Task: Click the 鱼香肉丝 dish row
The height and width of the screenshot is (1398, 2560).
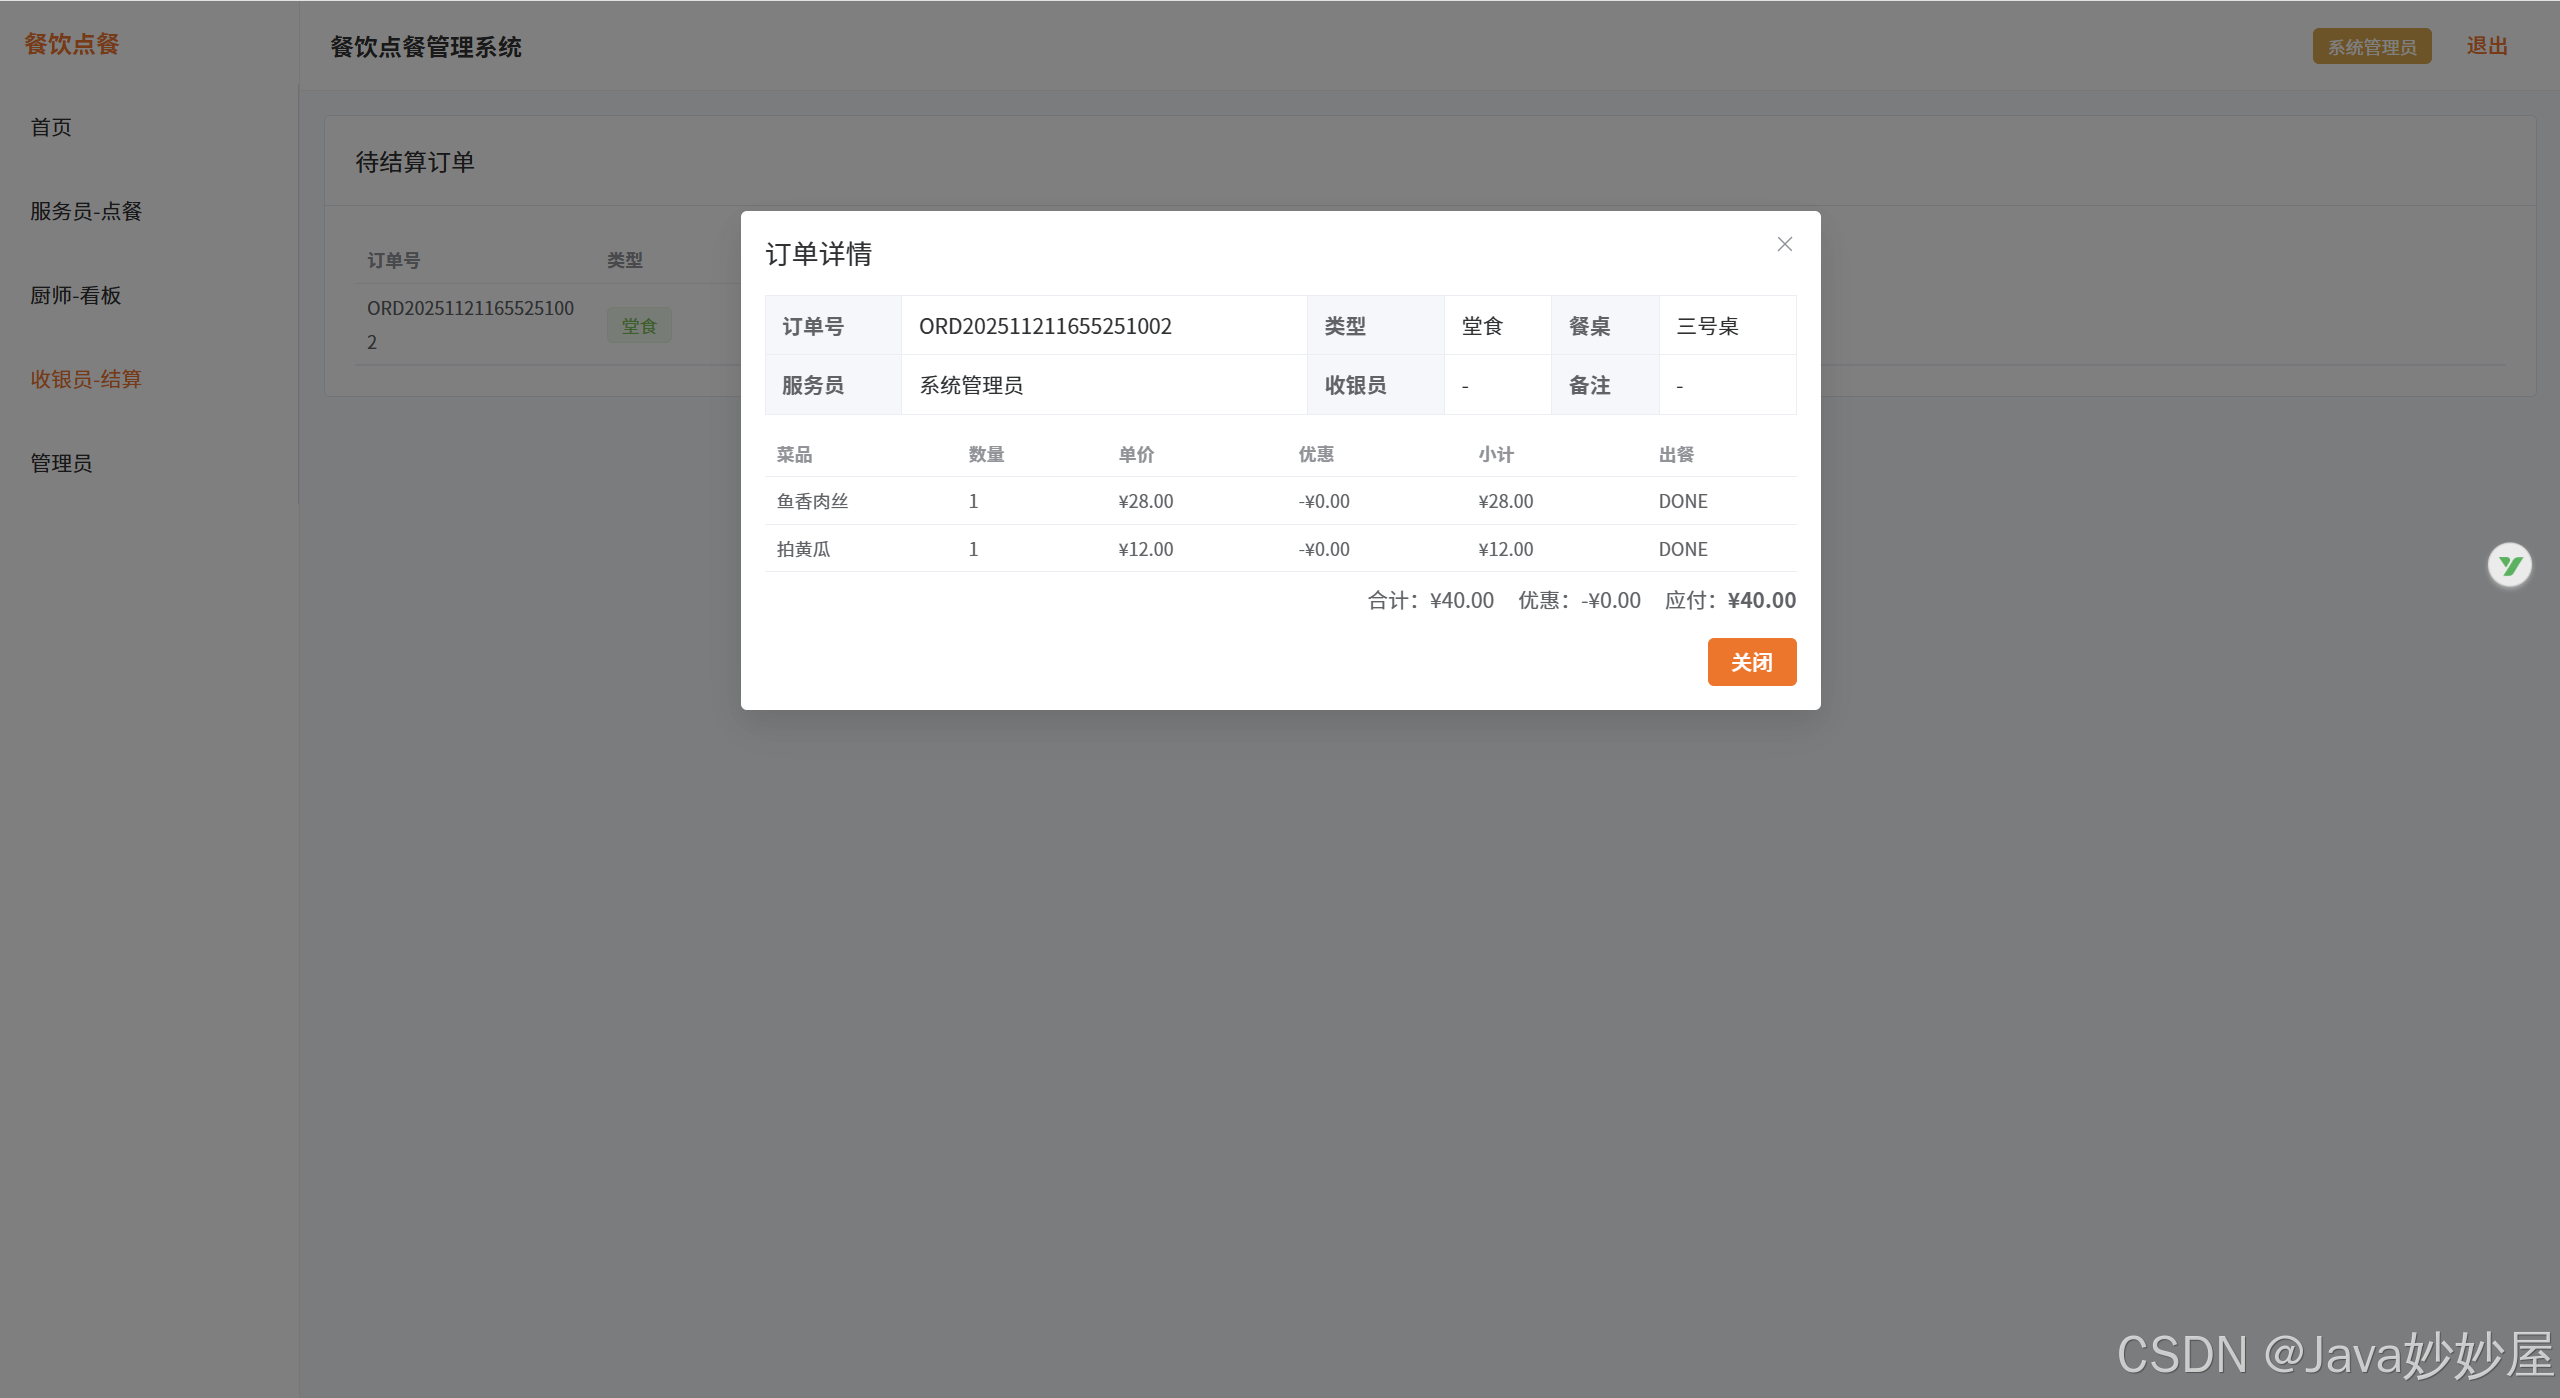Action: [812, 501]
